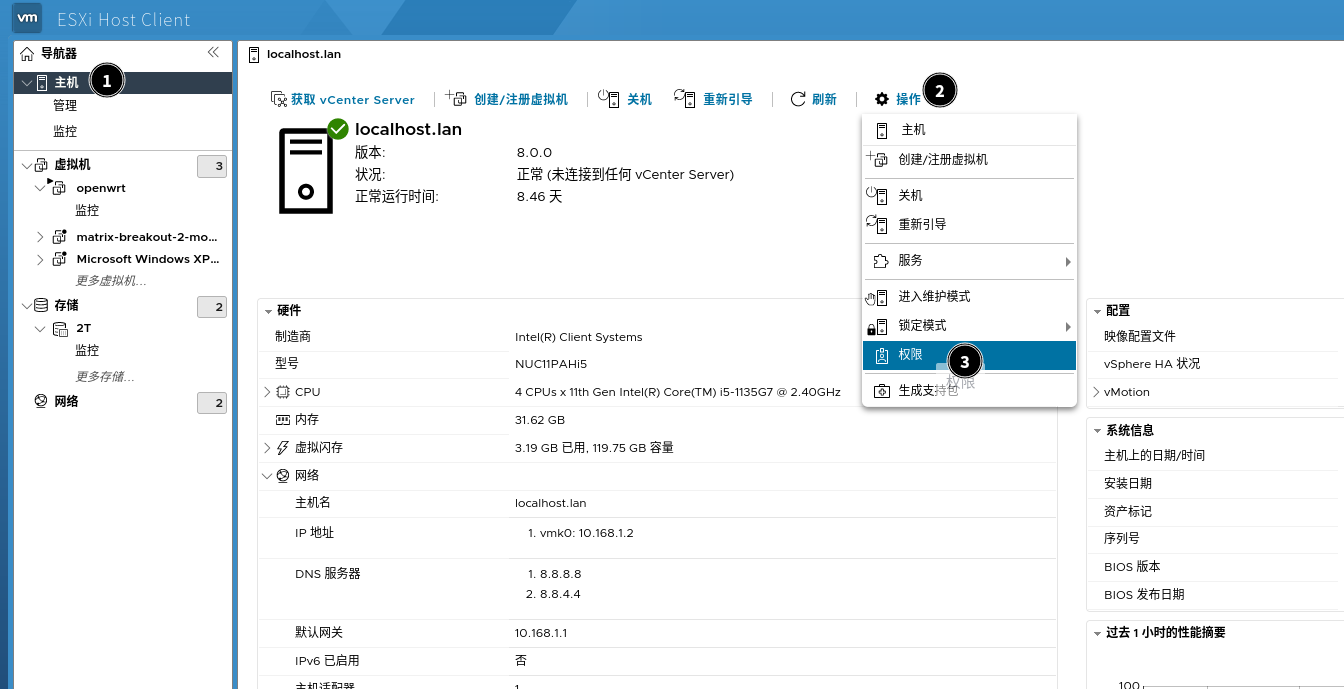Click the CPU chip icon in Hardware
Image resolution: width=1344 pixels, height=689 pixels.
pos(283,392)
